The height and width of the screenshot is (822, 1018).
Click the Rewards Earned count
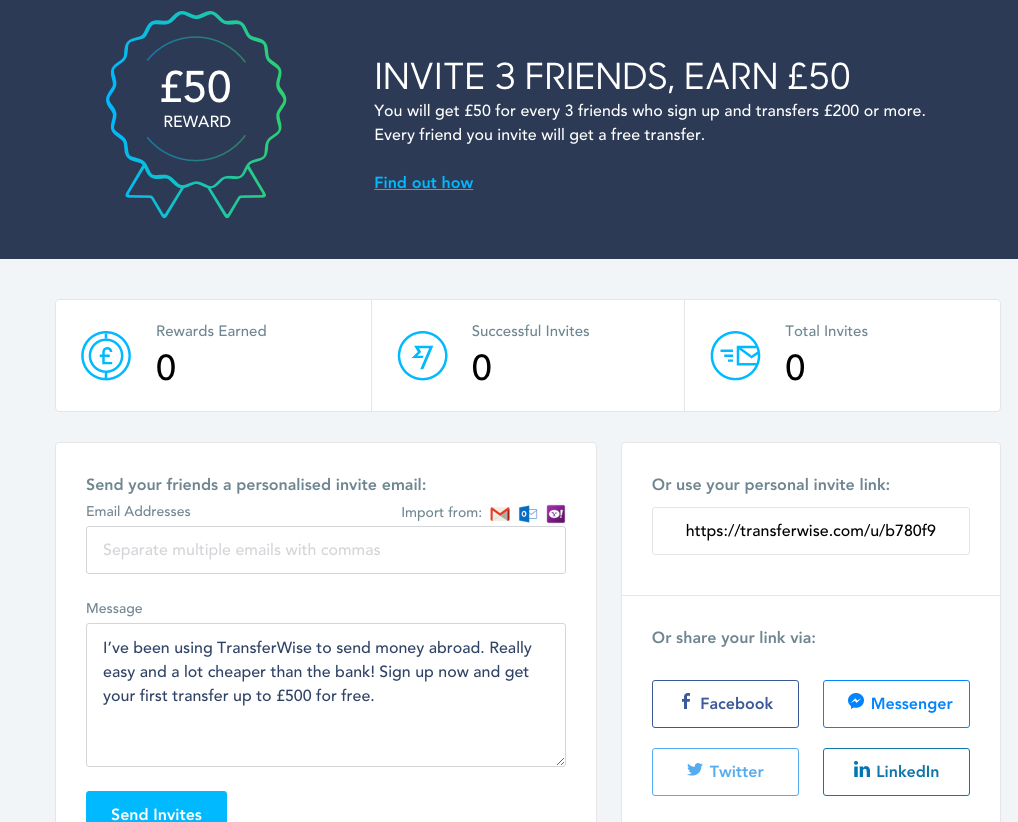[x=166, y=367]
